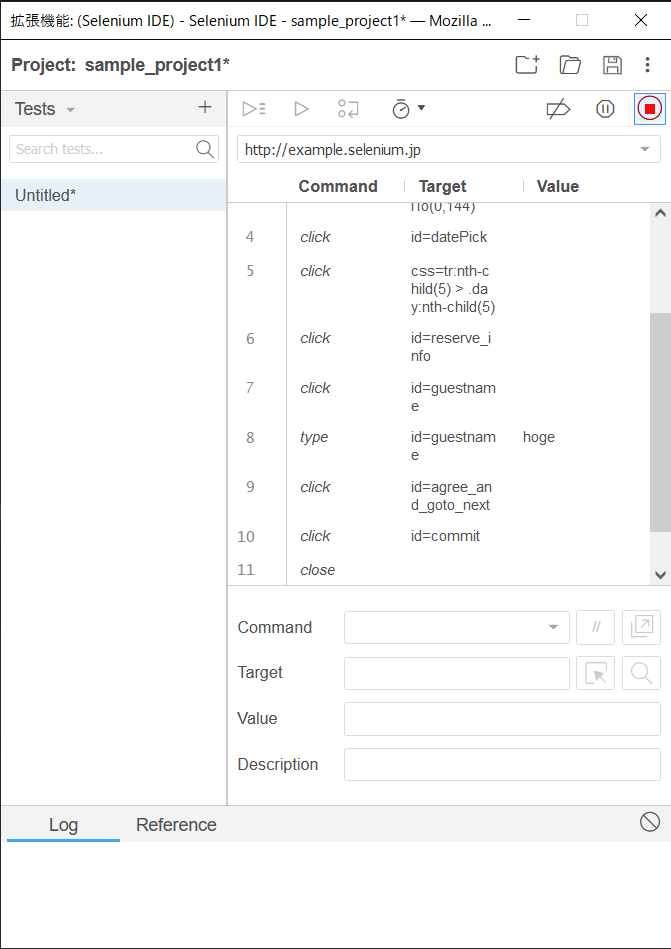Focus the Search tests field
671x949 pixels.
pyautogui.click(x=114, y=149)
